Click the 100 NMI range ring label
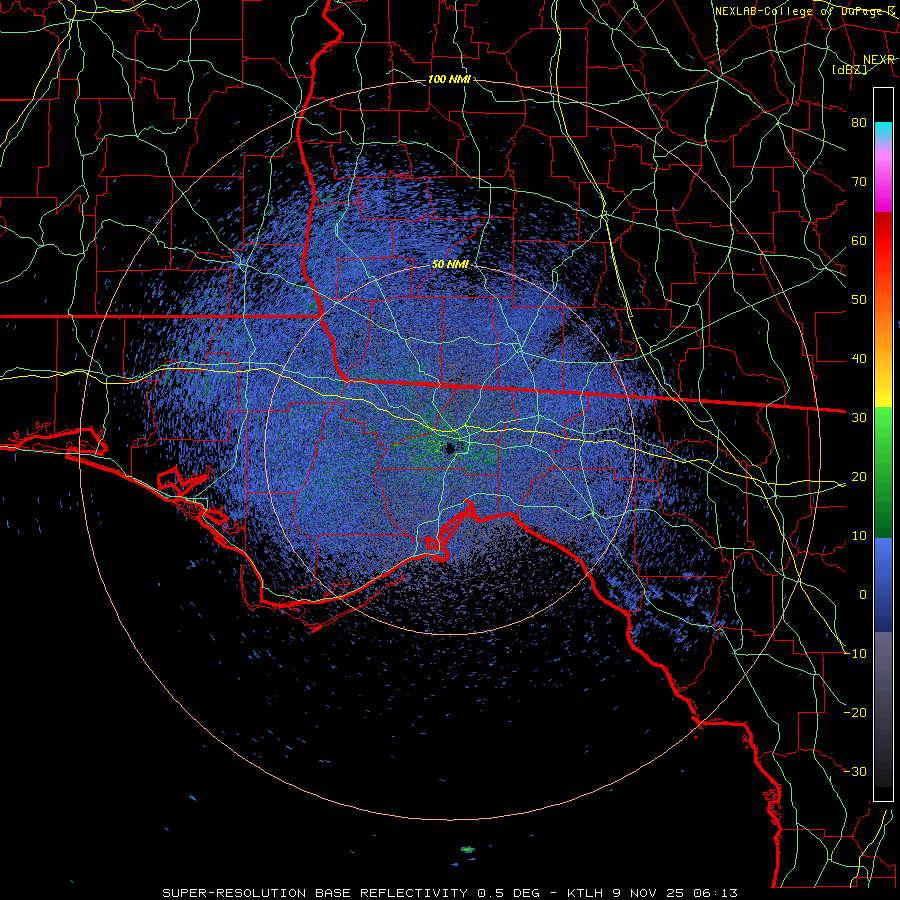The image size is (900, 900). 449,79
